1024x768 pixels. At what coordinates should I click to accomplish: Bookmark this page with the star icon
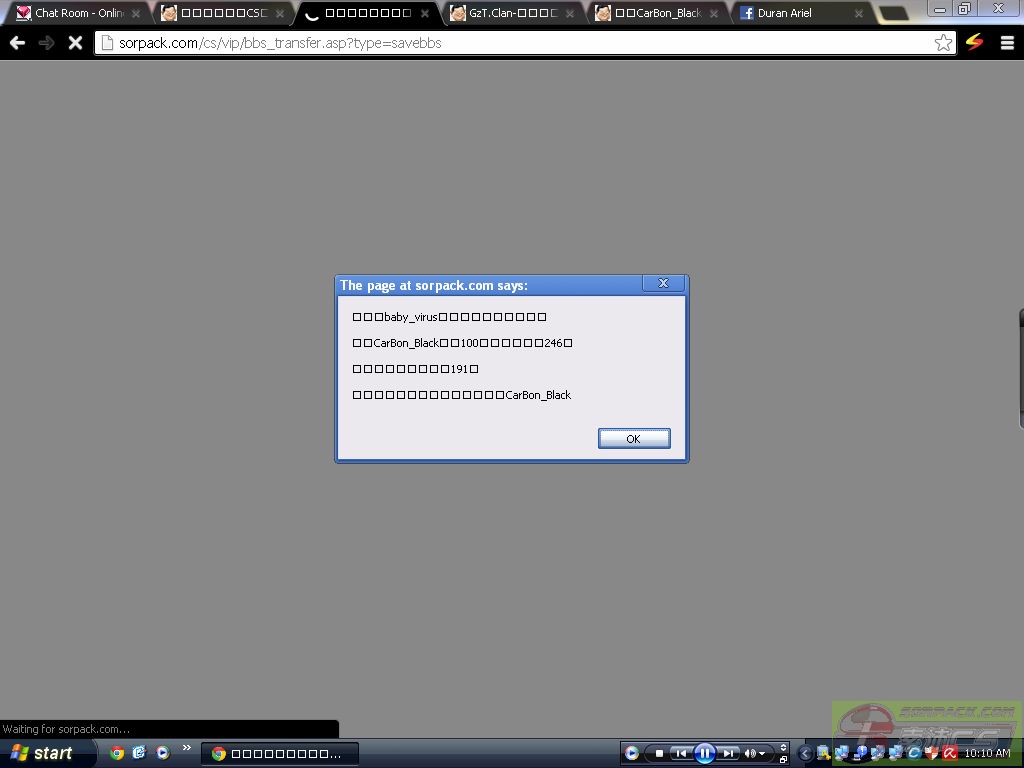pyautogui.click(x=943, y=43)
